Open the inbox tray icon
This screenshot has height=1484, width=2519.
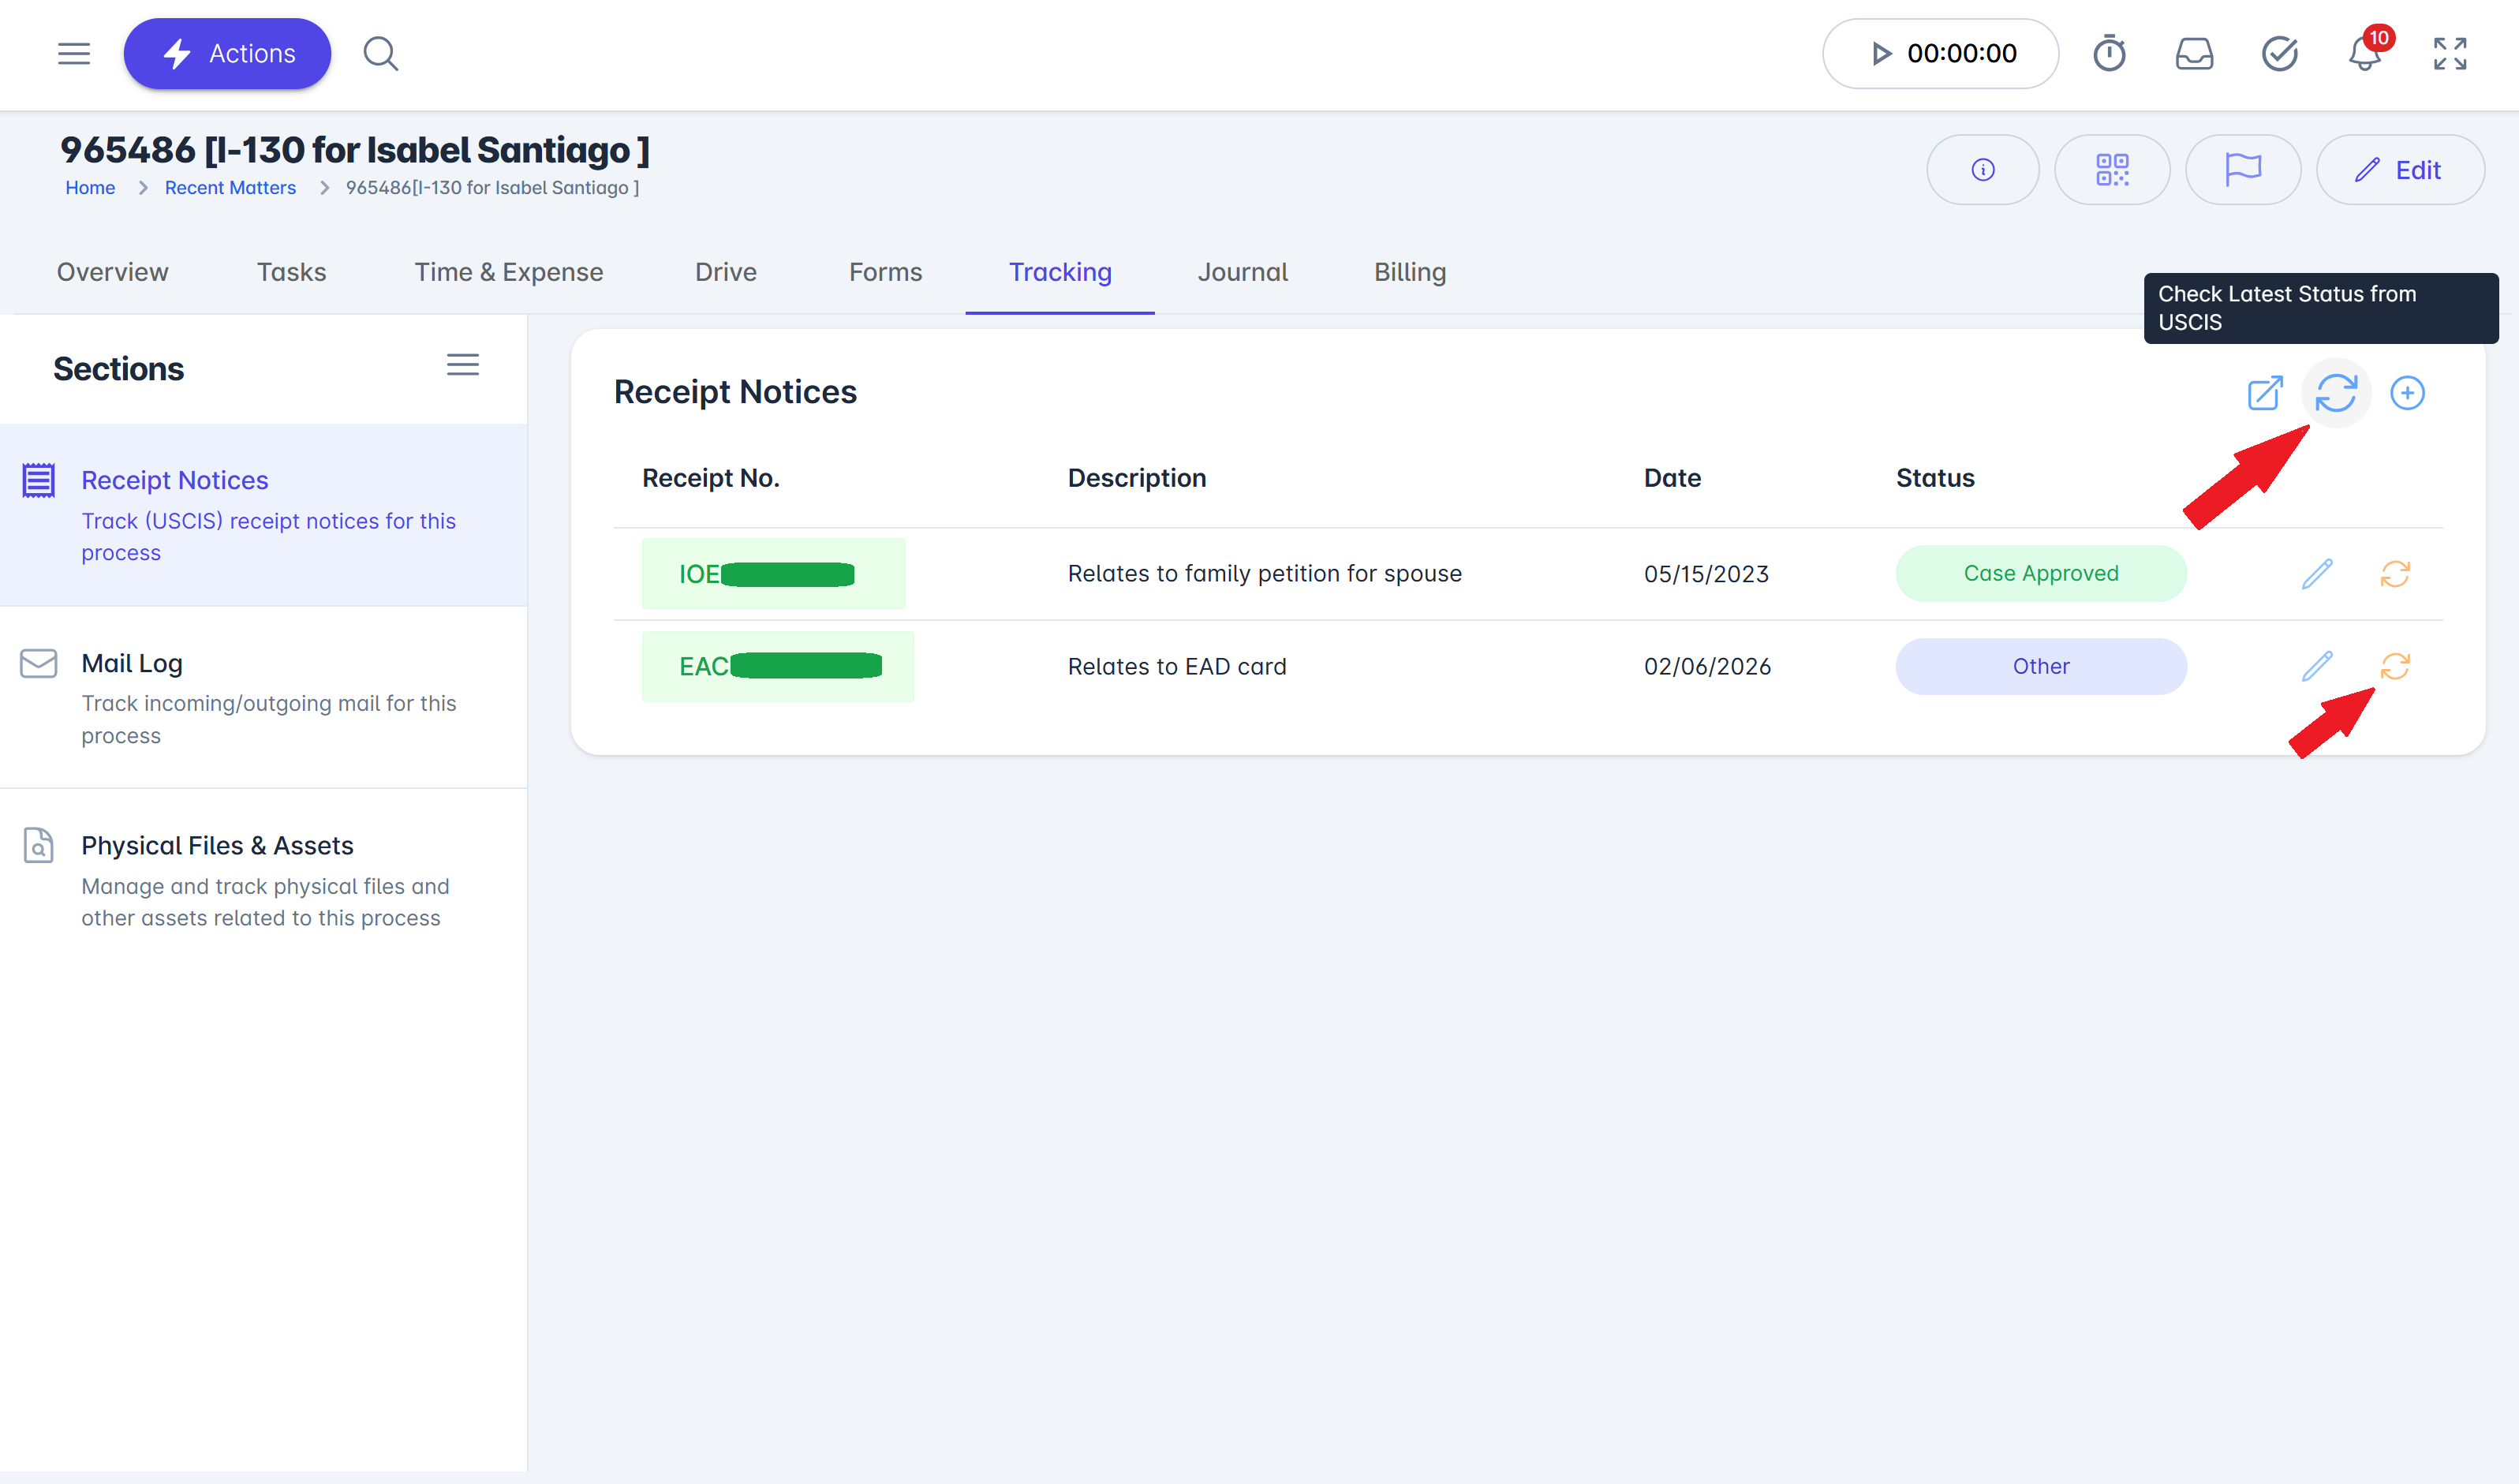[2193, 54]
